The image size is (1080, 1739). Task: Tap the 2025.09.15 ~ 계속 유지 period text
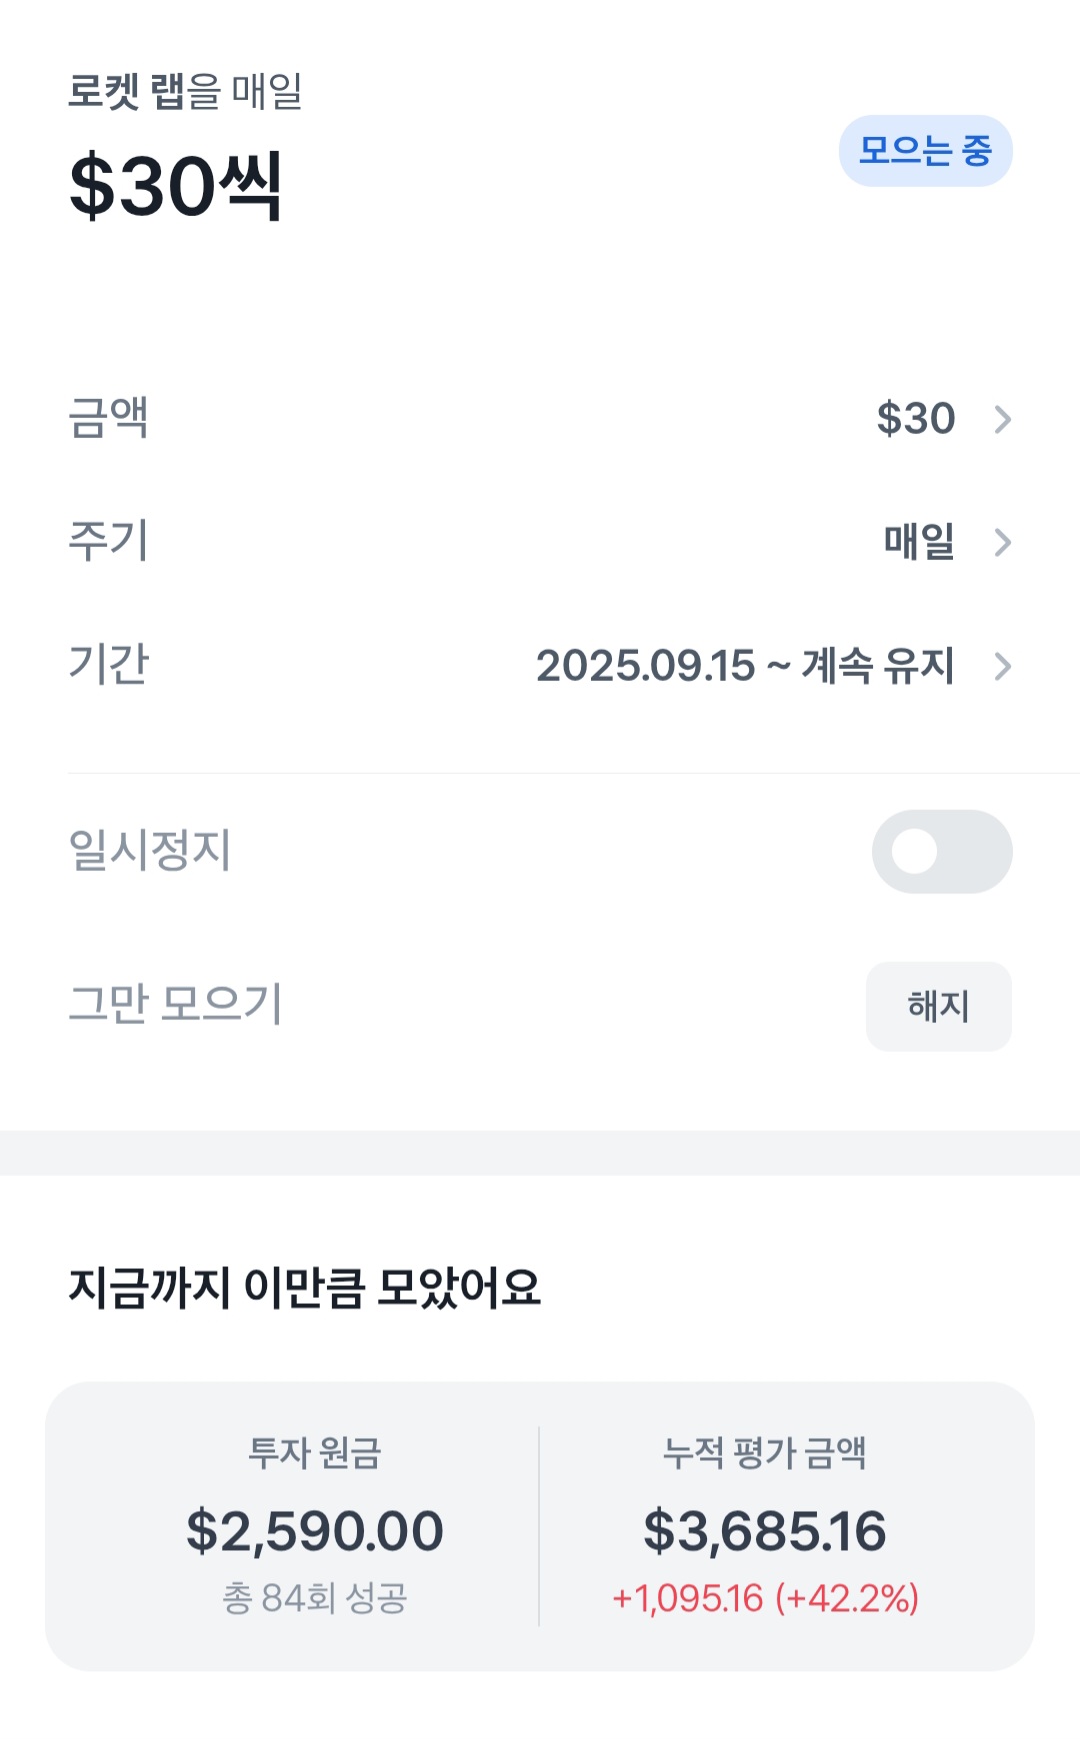click(x=745, y=666)
